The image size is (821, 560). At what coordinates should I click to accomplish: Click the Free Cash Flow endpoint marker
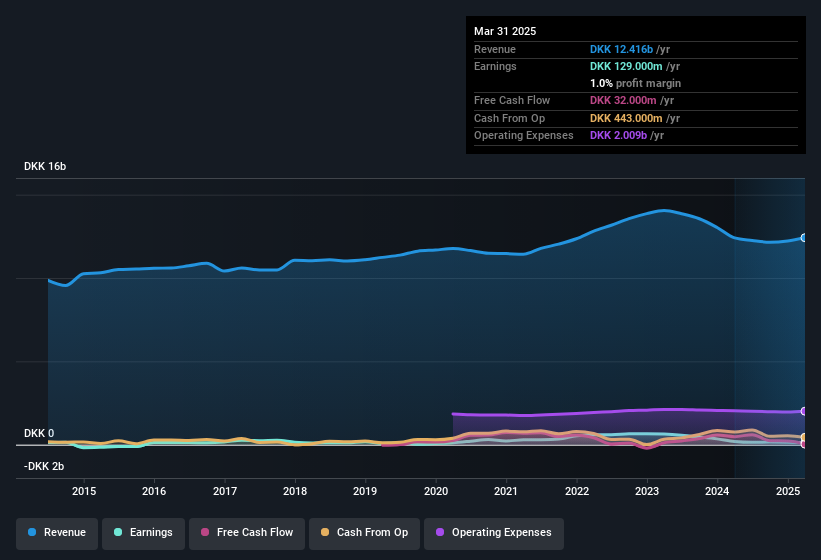coord(804,444)
